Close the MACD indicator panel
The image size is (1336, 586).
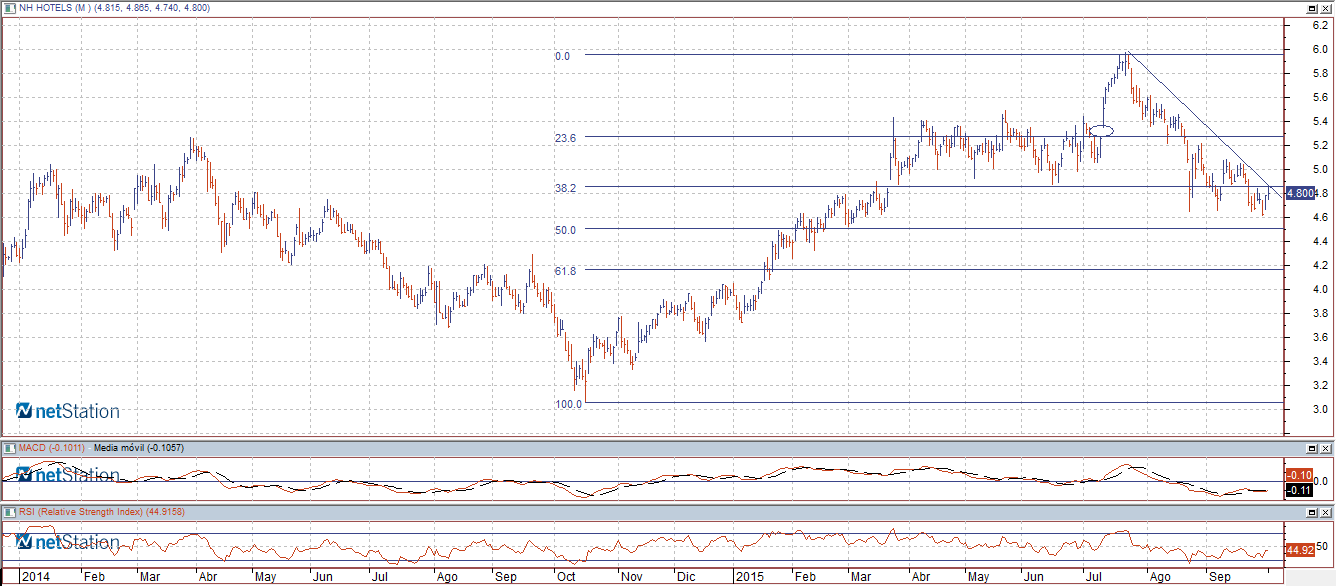[1326, 447]
